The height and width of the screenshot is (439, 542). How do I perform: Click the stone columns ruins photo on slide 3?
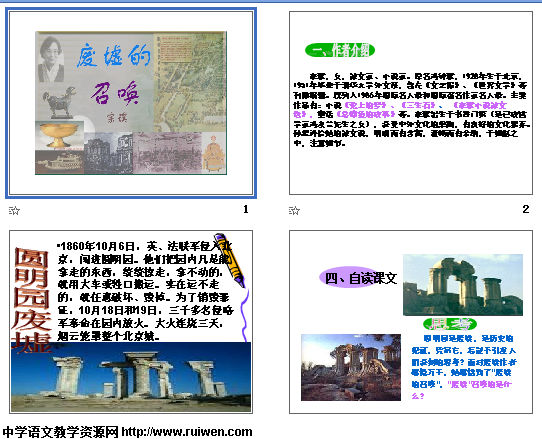(x=131, y=377)
